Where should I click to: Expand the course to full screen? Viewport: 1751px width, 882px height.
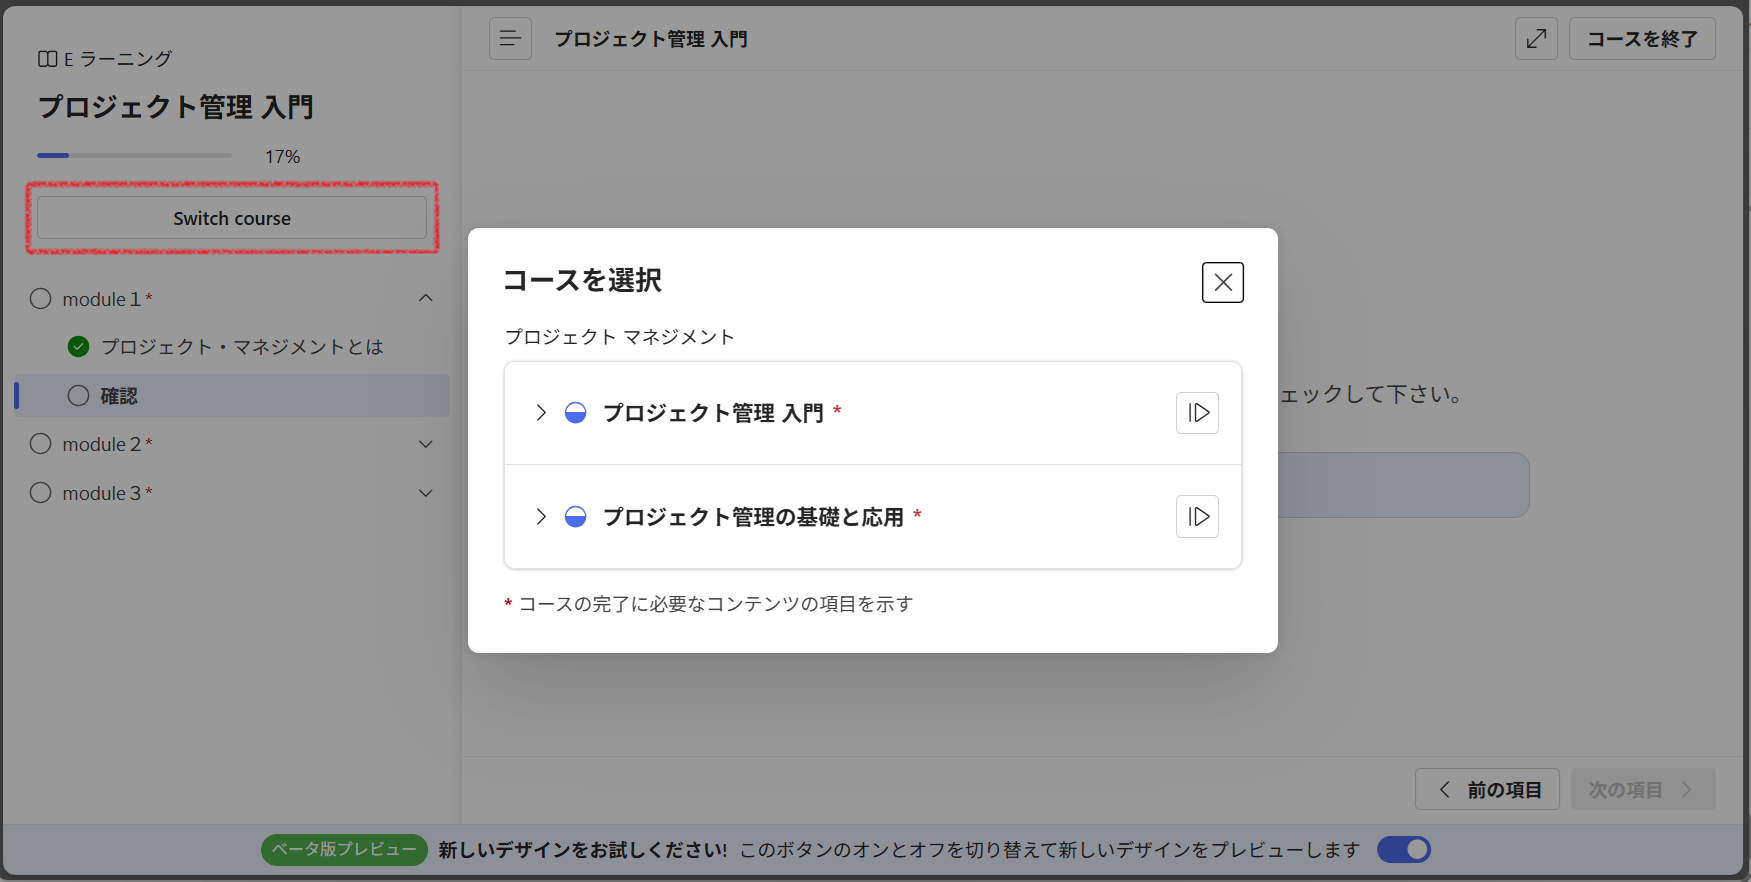(1536, 39)
